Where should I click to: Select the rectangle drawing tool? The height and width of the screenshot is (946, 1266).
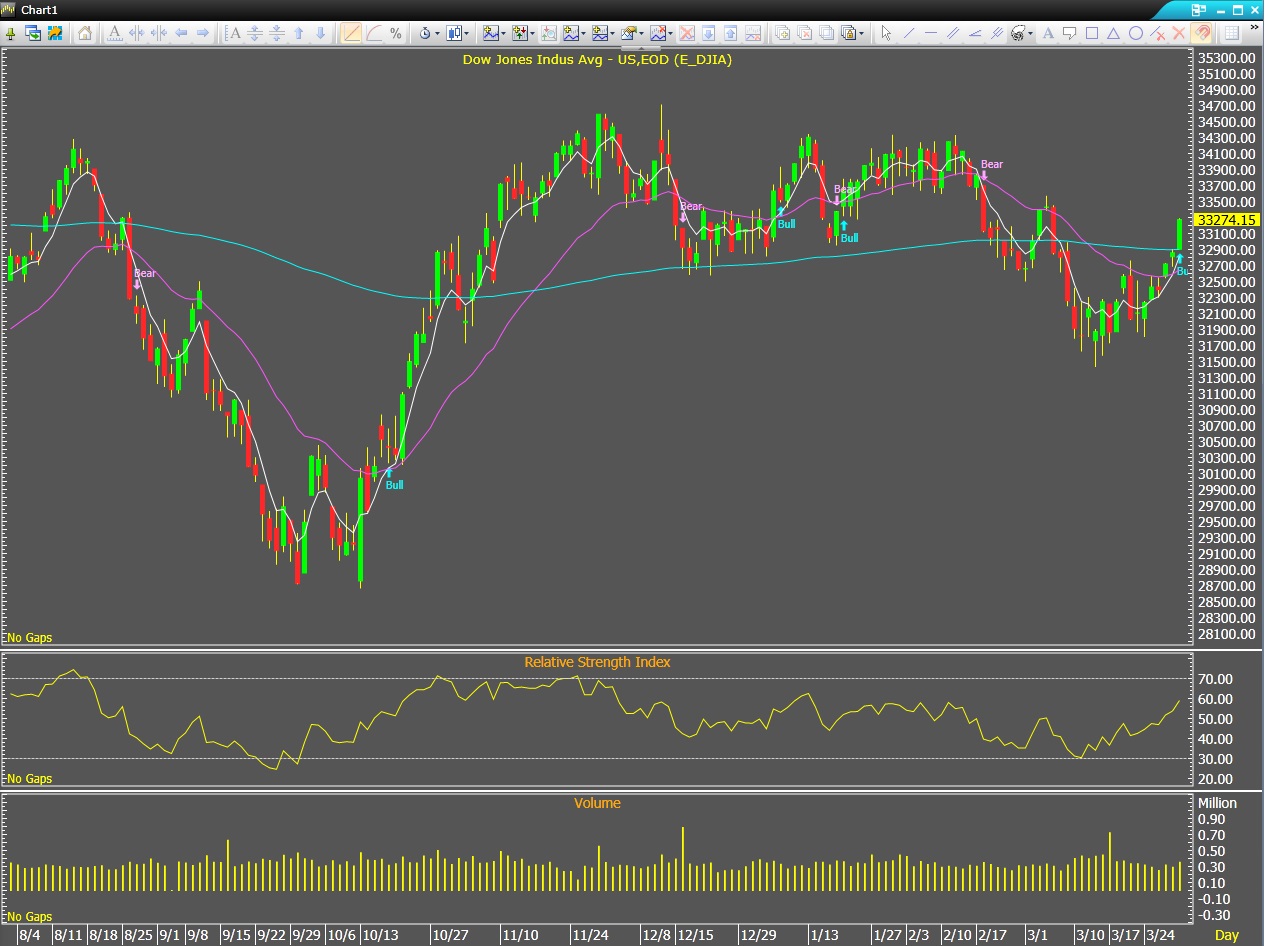(1092, 33)
